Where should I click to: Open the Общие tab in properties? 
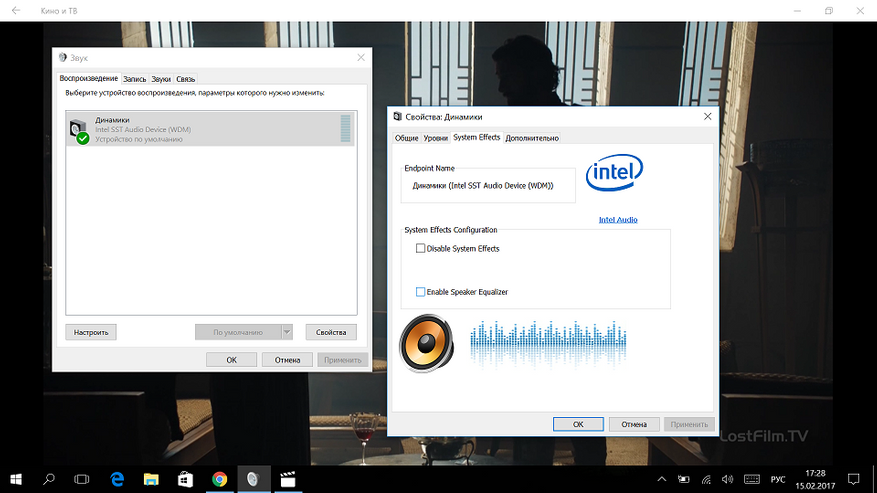pyautogui.click(x=407, y=138)
